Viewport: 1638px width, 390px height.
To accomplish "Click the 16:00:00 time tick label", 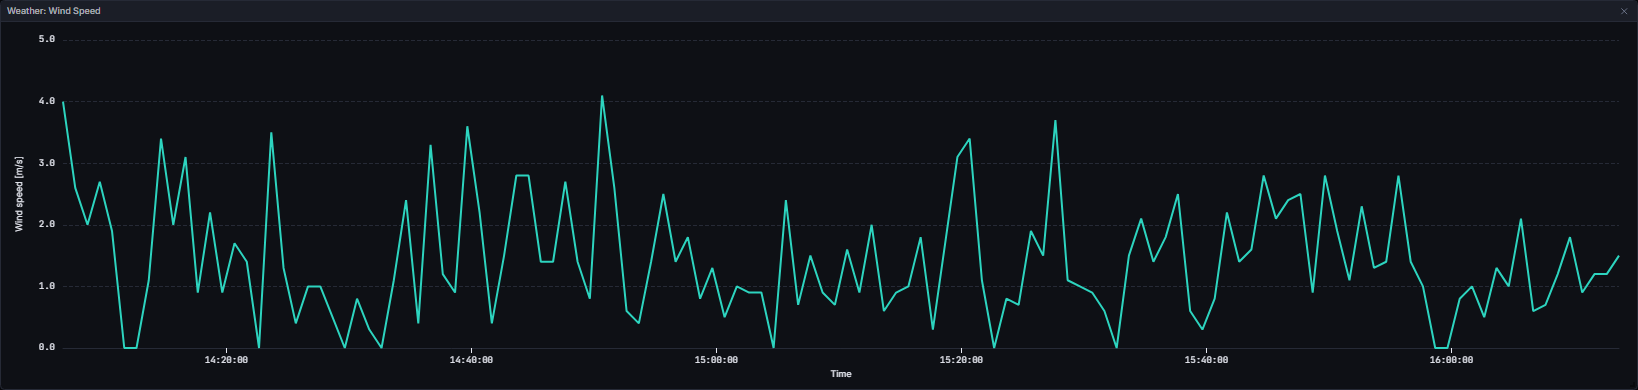I will (x=1451, y=360).
